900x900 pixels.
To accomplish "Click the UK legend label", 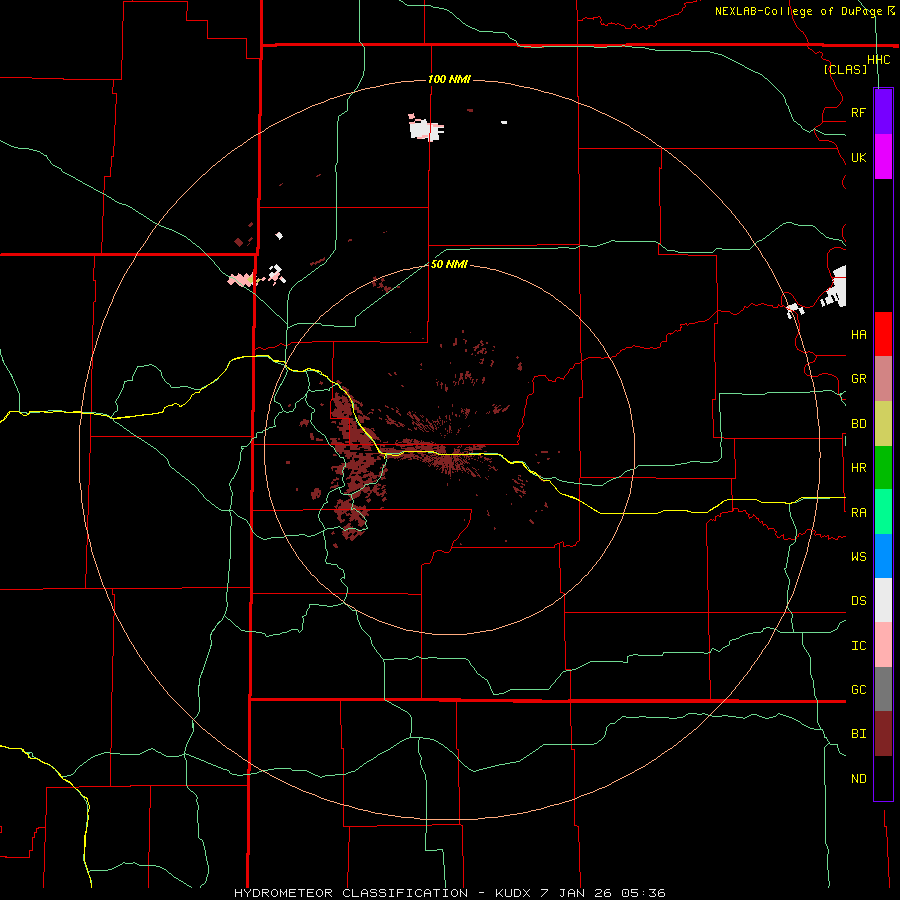I will 859,157.
